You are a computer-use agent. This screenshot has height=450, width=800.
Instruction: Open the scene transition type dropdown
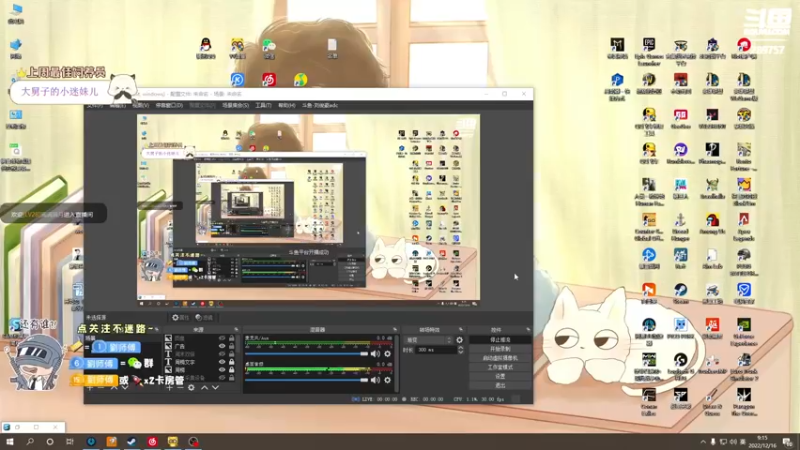click(x=428, y=340)
